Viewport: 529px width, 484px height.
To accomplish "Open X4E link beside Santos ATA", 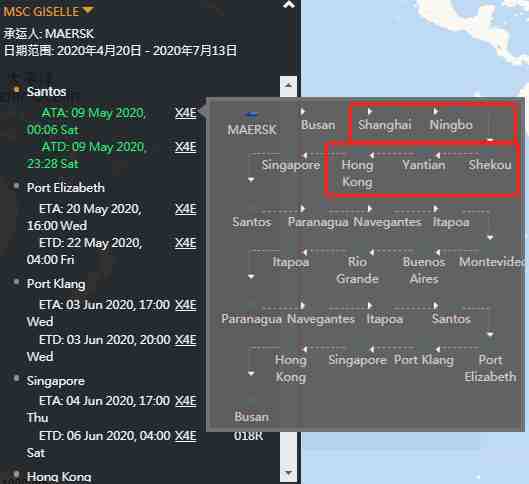I will tap(186, 113).
